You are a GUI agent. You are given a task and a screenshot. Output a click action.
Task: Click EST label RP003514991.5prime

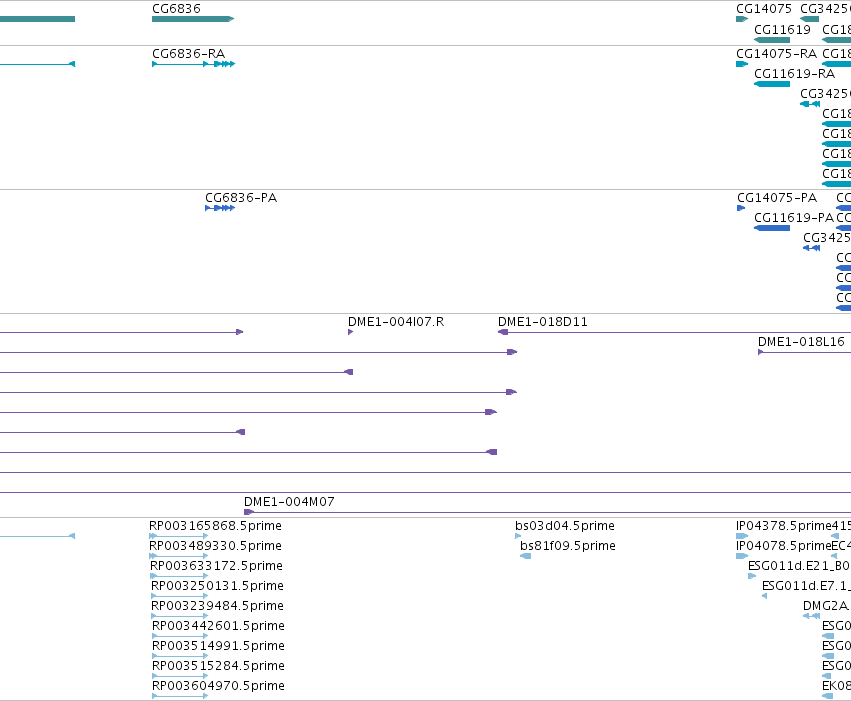click(x=218, y=646)
